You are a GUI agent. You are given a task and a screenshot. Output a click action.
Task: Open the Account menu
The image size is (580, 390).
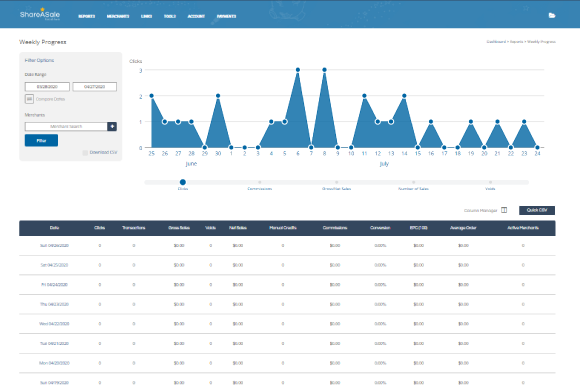(196, 16)
